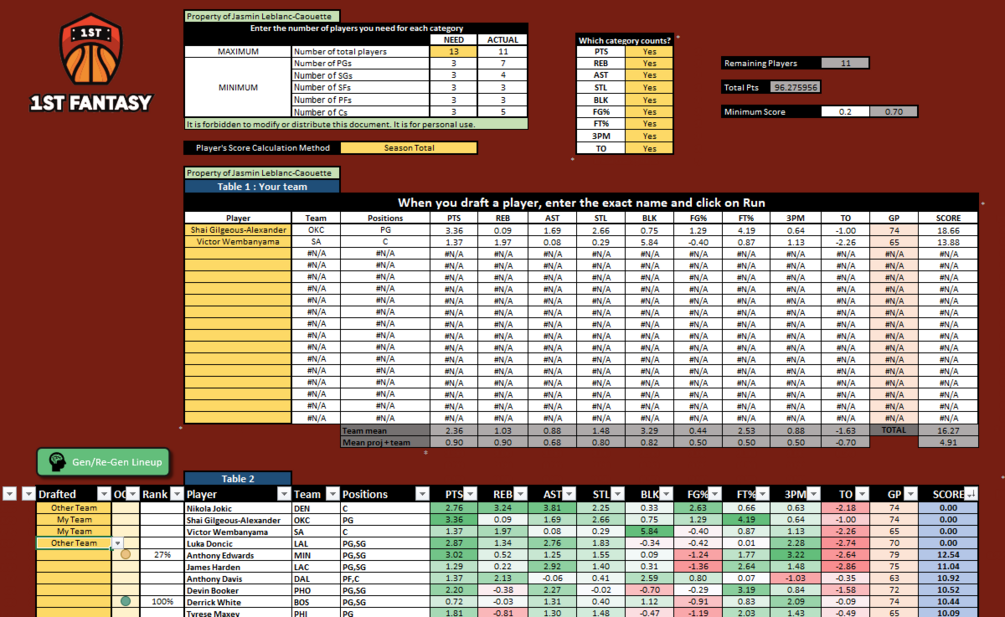Image resolution: width=1005 pixels, height=617 pixels.
Task: Open the dropdown arrow in Luka Doncic's Drafted cell
Action: click(x=117, y=543)
